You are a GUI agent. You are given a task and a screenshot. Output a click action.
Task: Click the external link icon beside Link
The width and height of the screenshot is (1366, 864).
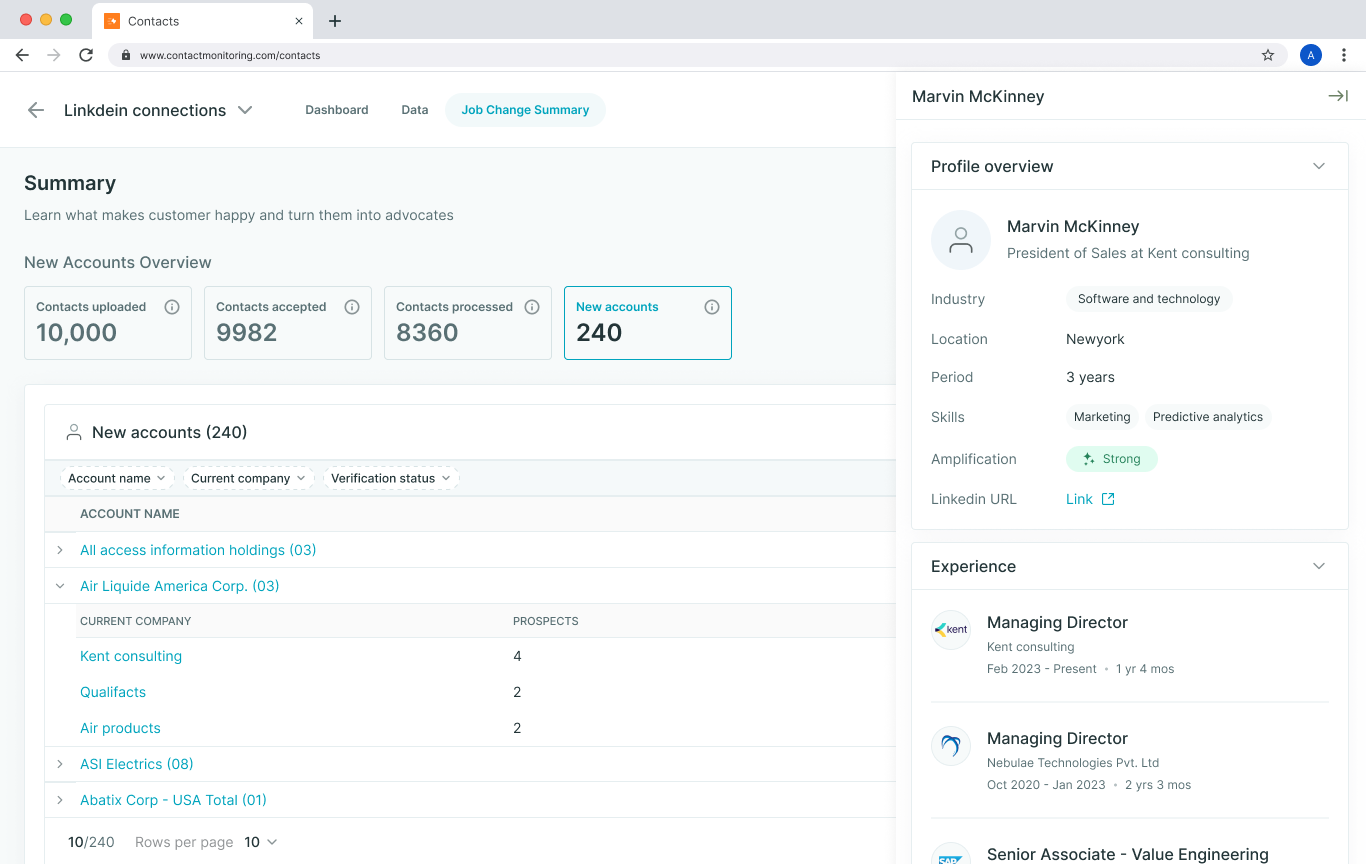point(1108,499)
